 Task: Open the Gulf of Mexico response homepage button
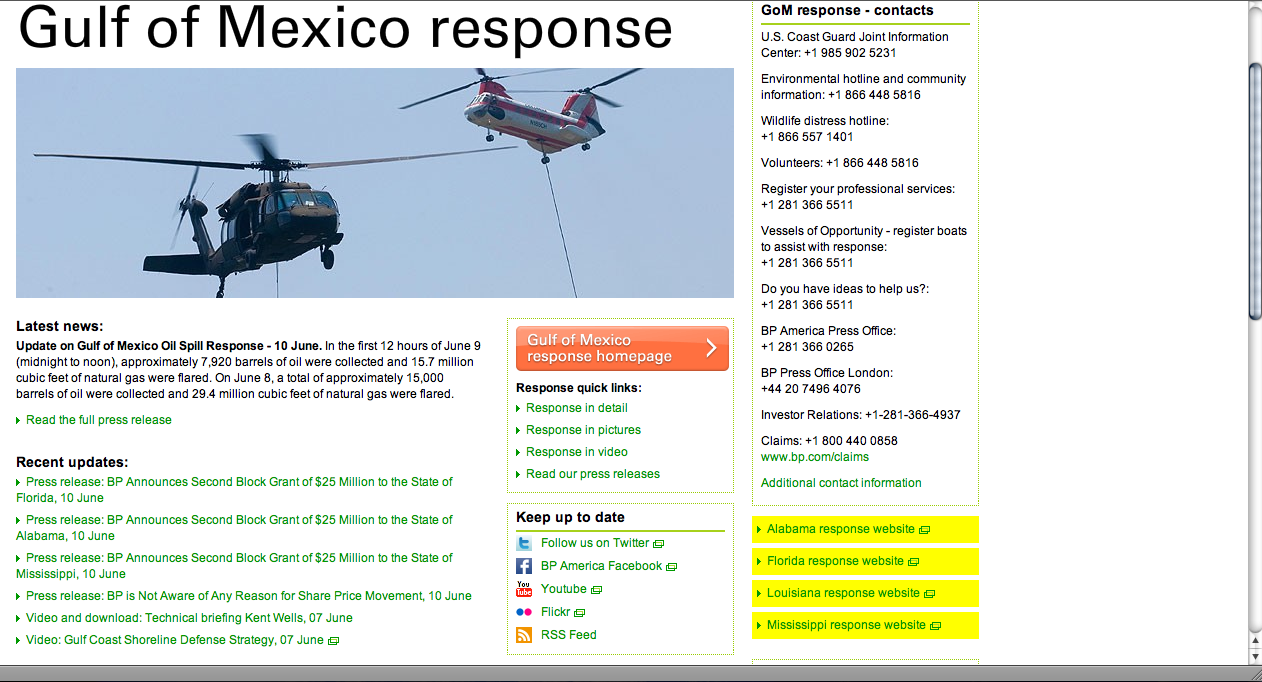[x=622, y=348]
